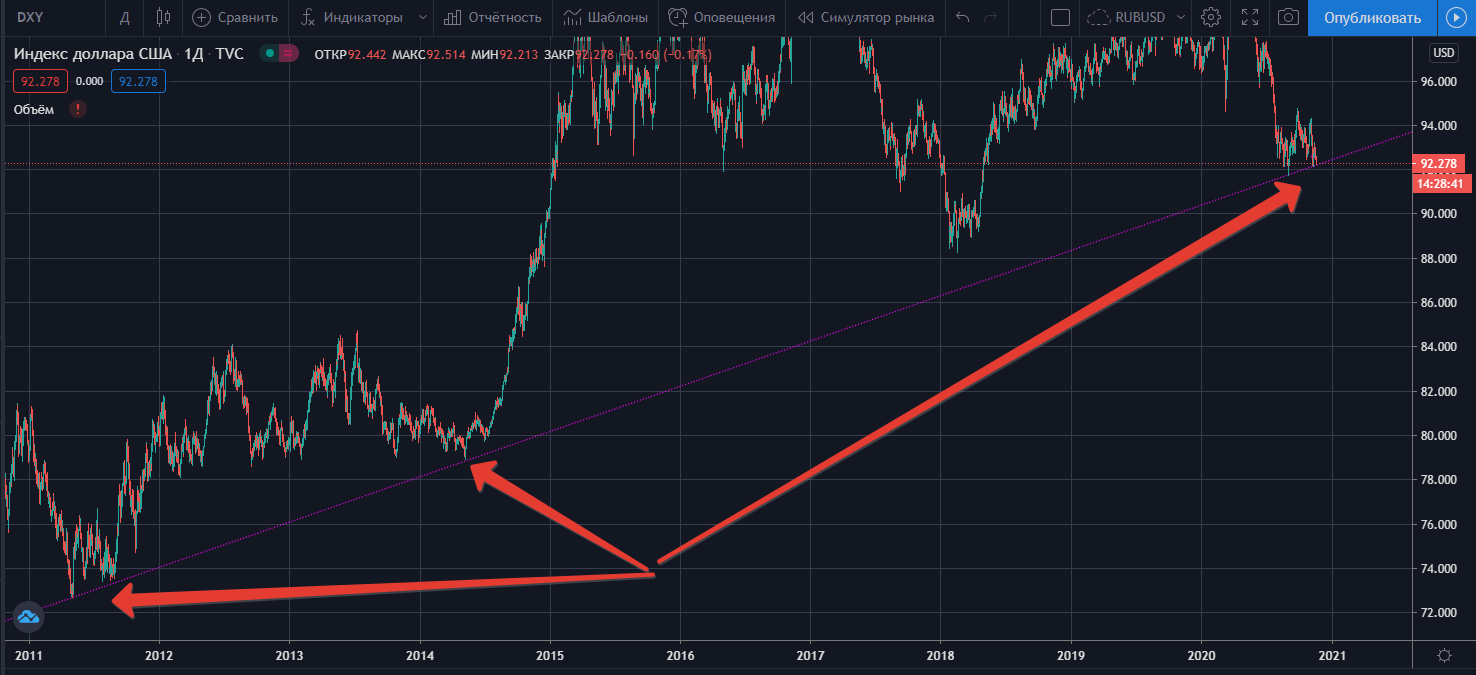Take a chart snapshot with the camera icon

click(1289, 17)
